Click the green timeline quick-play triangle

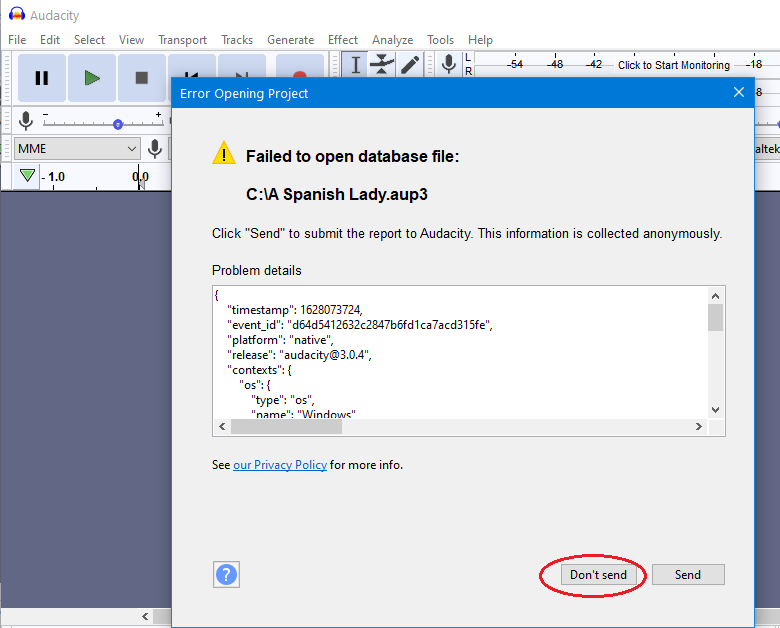click(27, 176)
